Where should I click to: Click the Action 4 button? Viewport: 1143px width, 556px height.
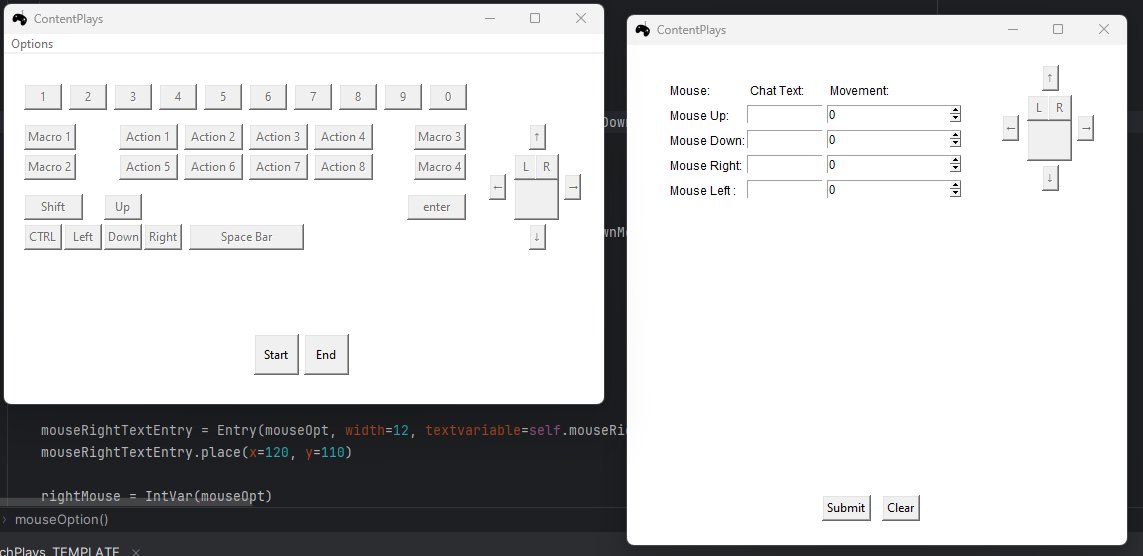343,137
